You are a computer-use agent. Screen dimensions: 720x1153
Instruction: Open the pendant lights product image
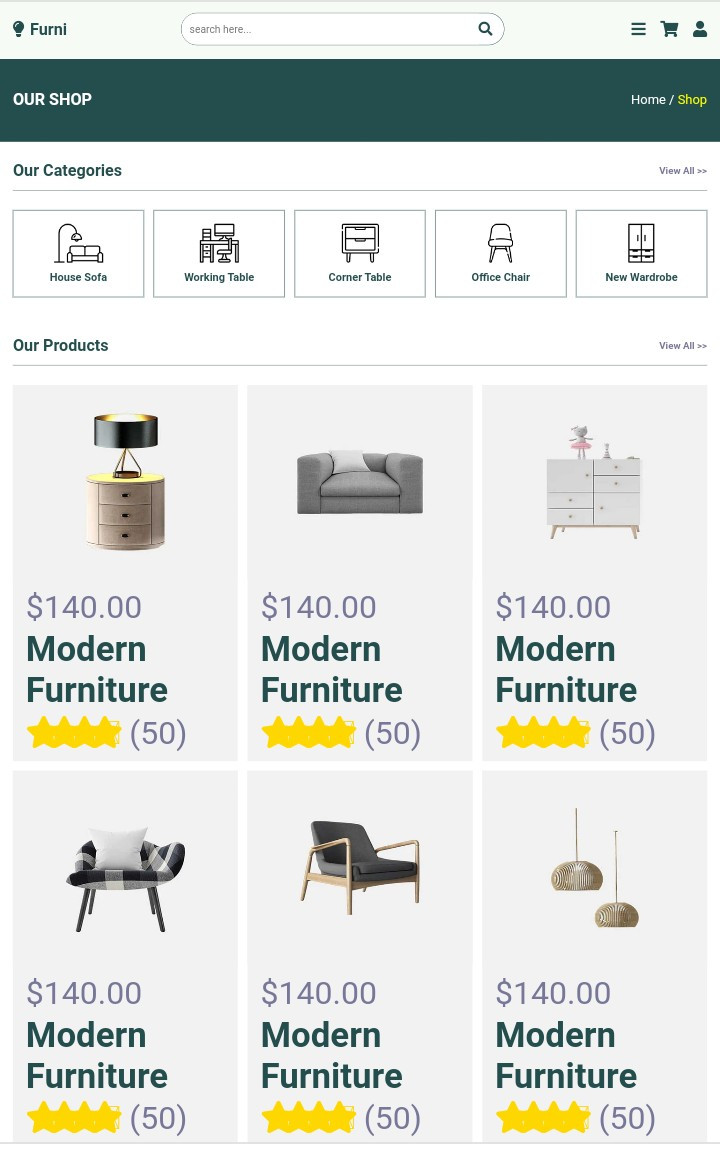(x=594, y=867)
